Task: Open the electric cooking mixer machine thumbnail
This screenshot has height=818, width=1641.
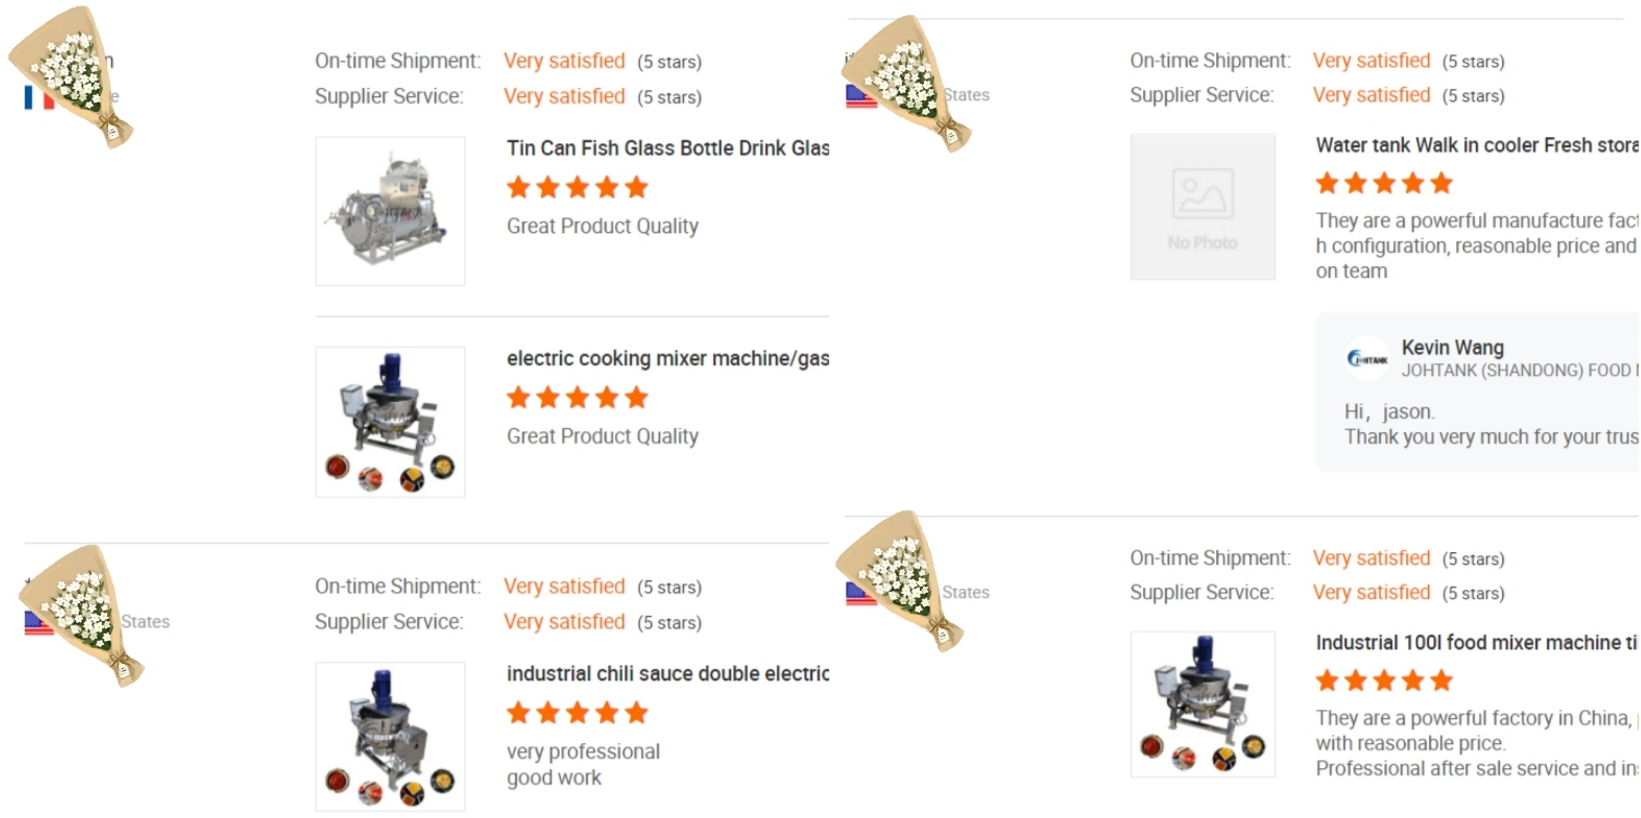Action: (x=390, y=422)
